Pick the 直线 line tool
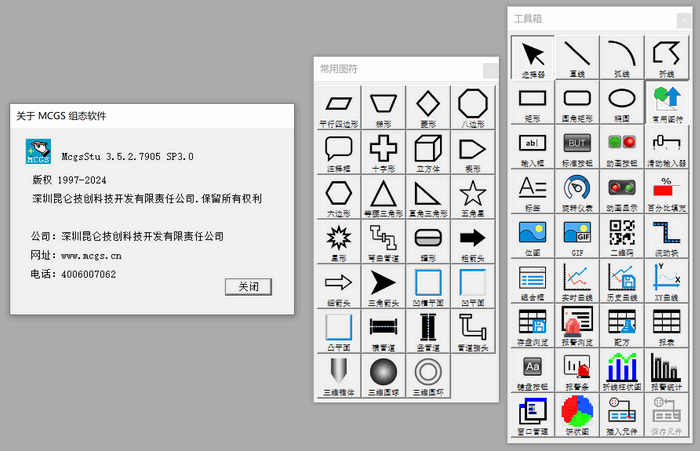The height and width of the screenshot is (451, 700). pos(577,58)
